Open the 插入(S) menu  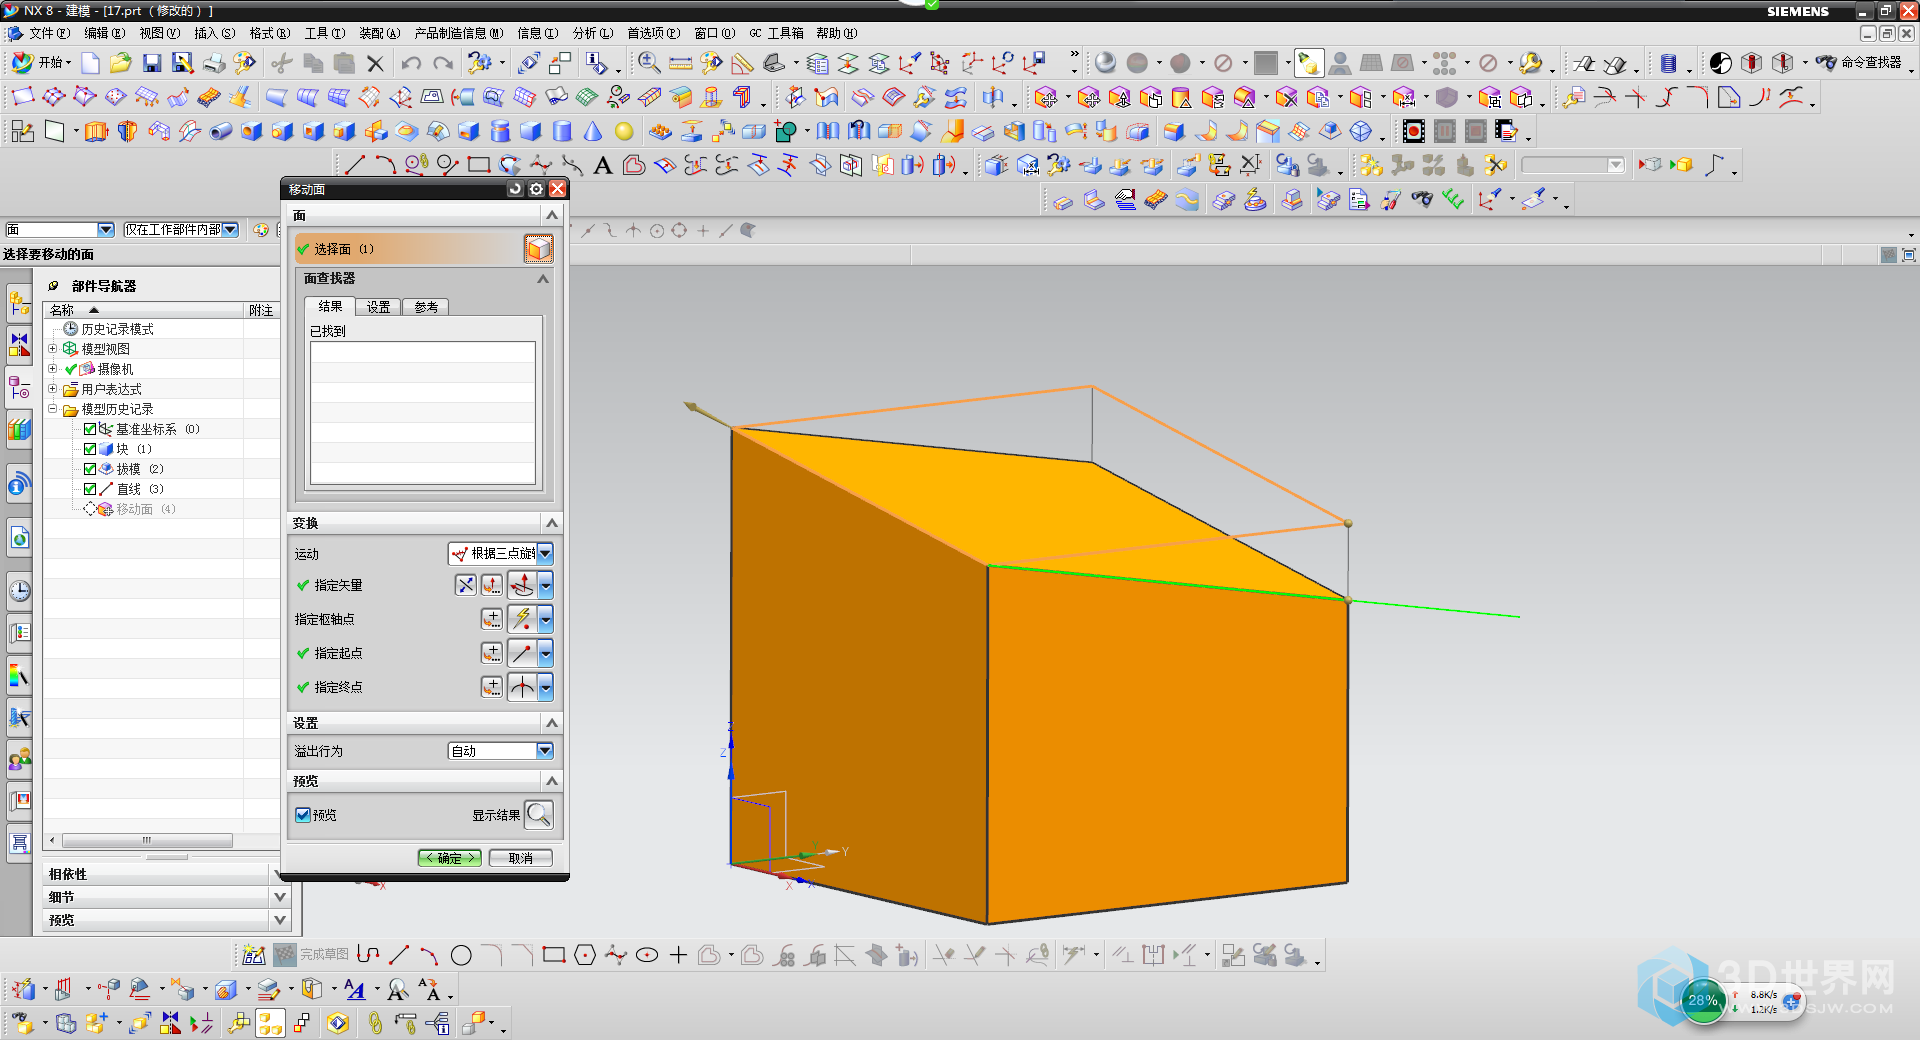coord(214,33)
